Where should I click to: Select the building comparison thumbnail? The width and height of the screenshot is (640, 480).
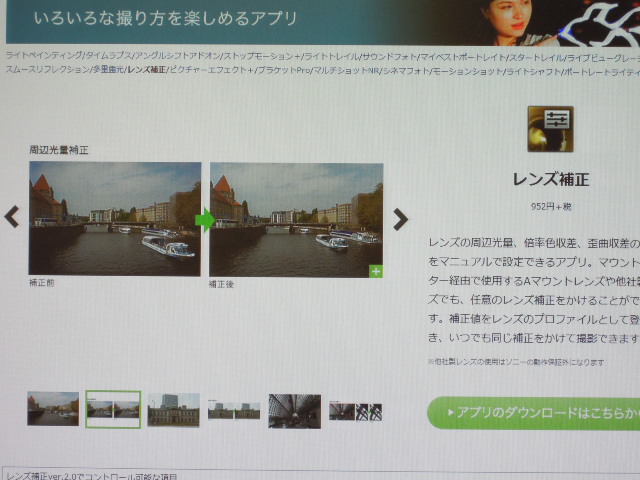click(x=234, y=410)
